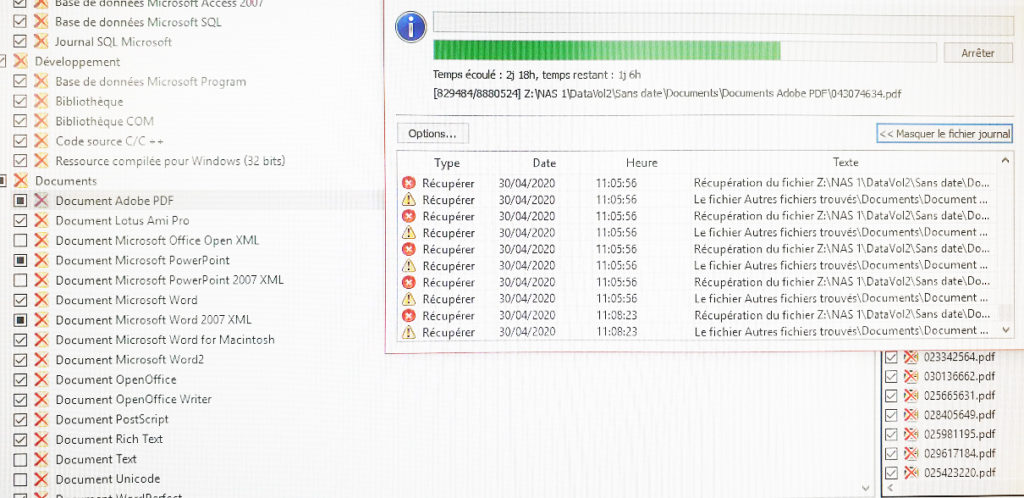Uncheck the Document Microsoft Word2 checkbox

[x=20, y=360]
